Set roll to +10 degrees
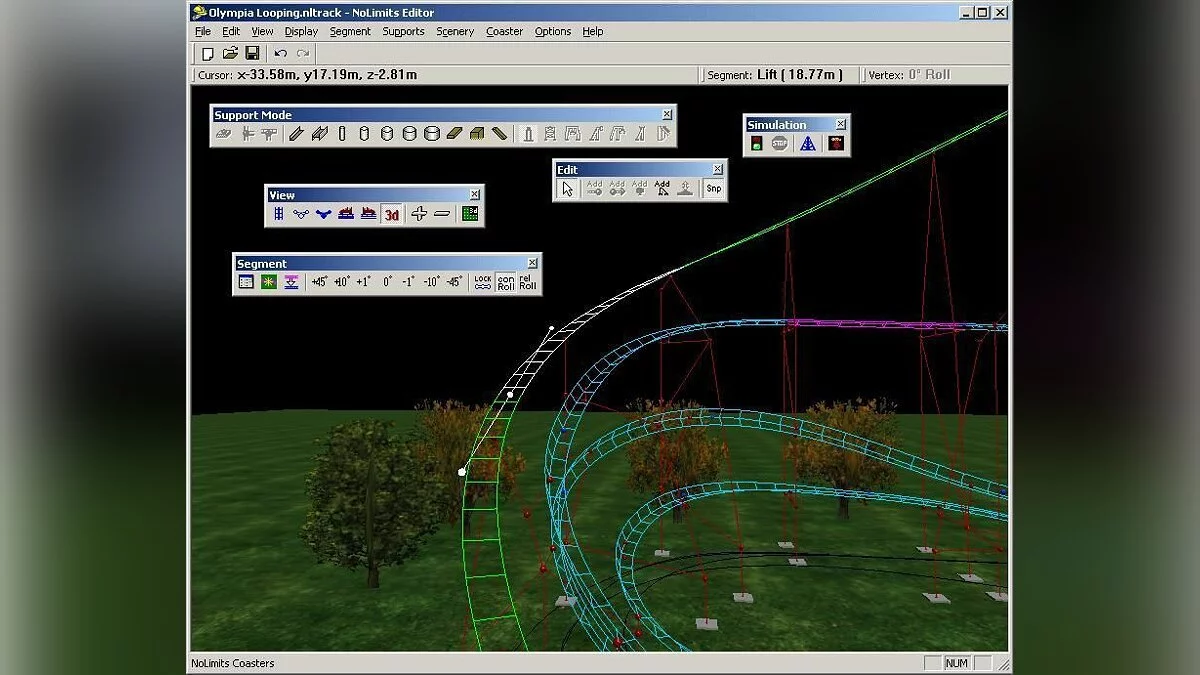 (x=342, y=282)
